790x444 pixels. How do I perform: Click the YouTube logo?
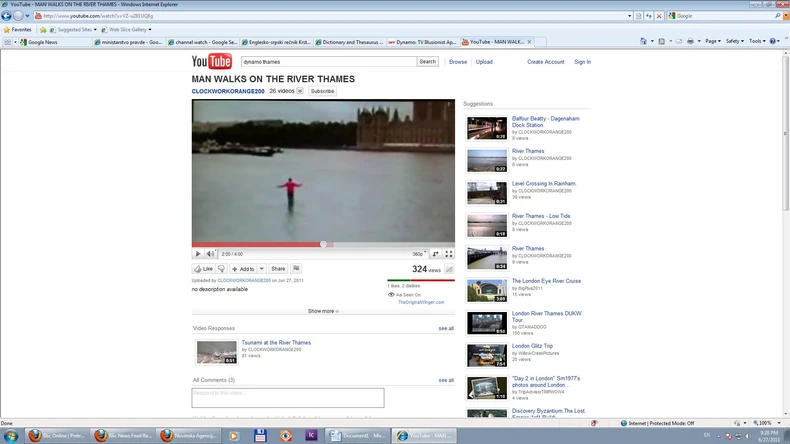click(212, 61)
